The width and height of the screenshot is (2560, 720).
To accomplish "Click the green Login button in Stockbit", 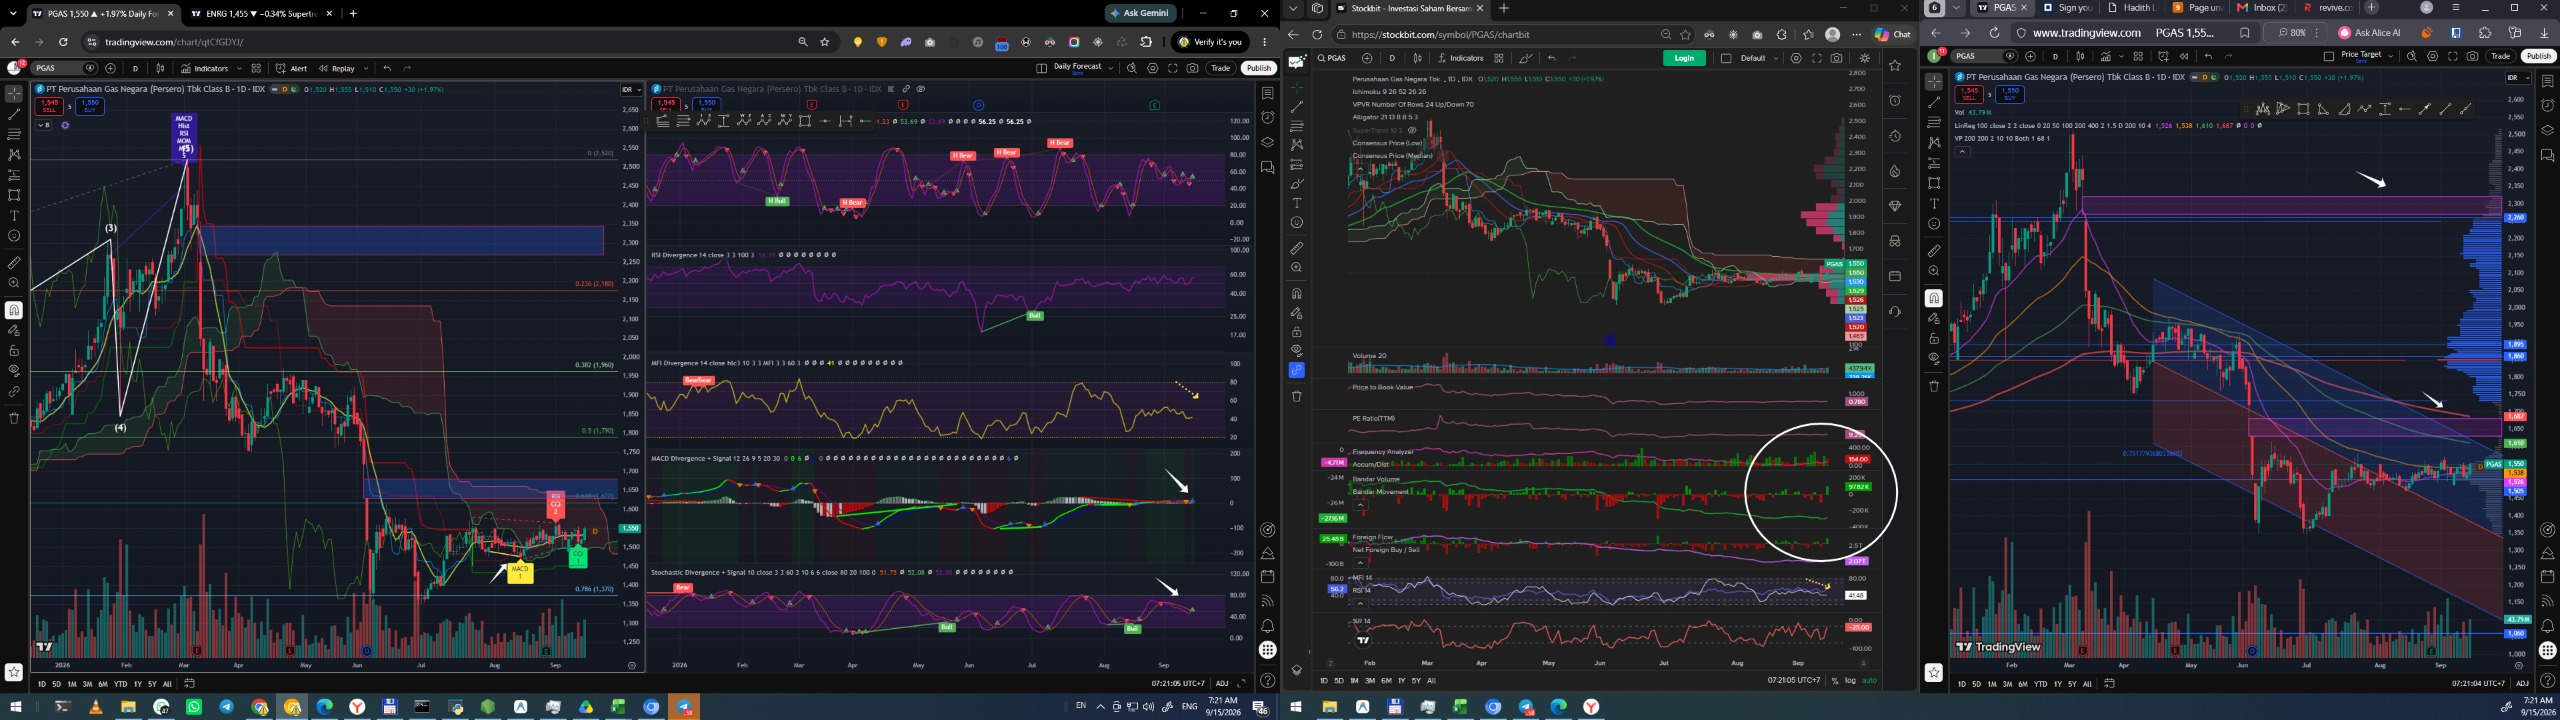I will click(x=1684, y=58).
